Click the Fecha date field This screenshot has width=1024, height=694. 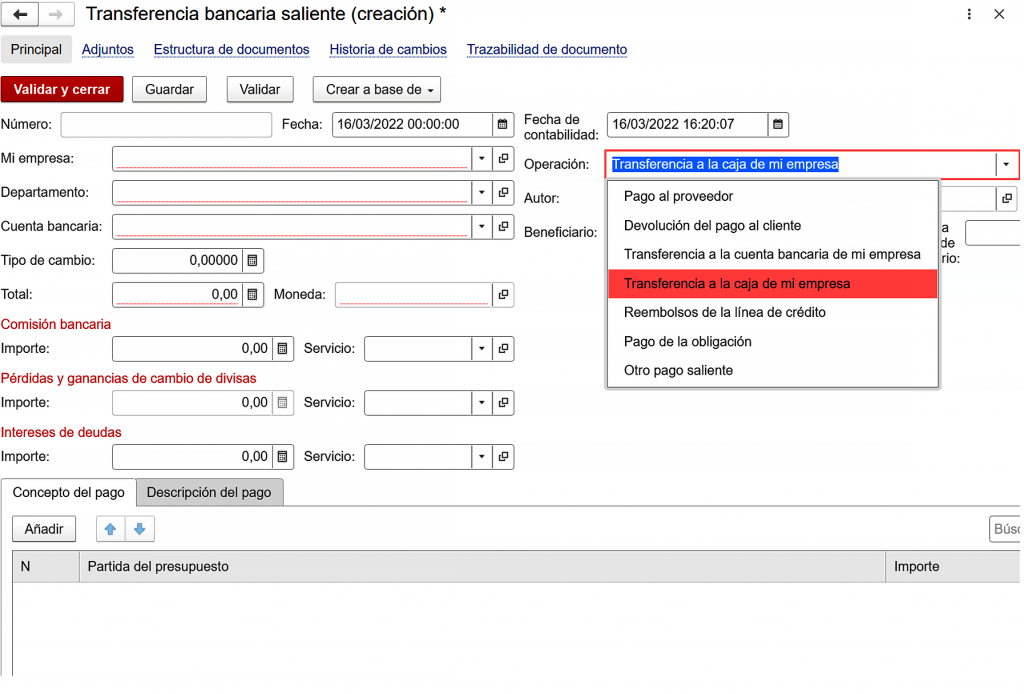point(412,124)
